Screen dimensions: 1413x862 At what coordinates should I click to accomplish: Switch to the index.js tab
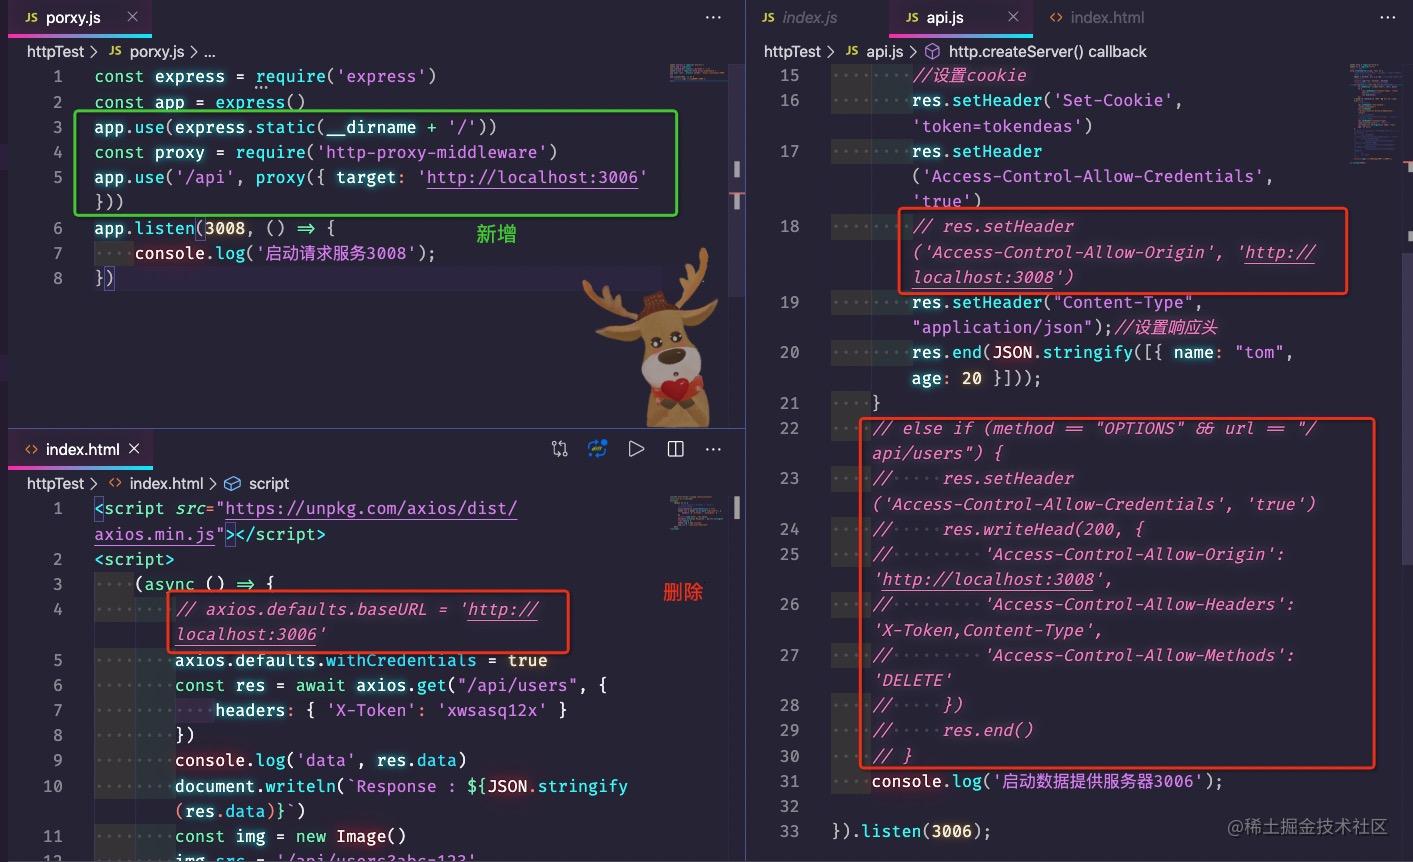click(x=799, y=17)
